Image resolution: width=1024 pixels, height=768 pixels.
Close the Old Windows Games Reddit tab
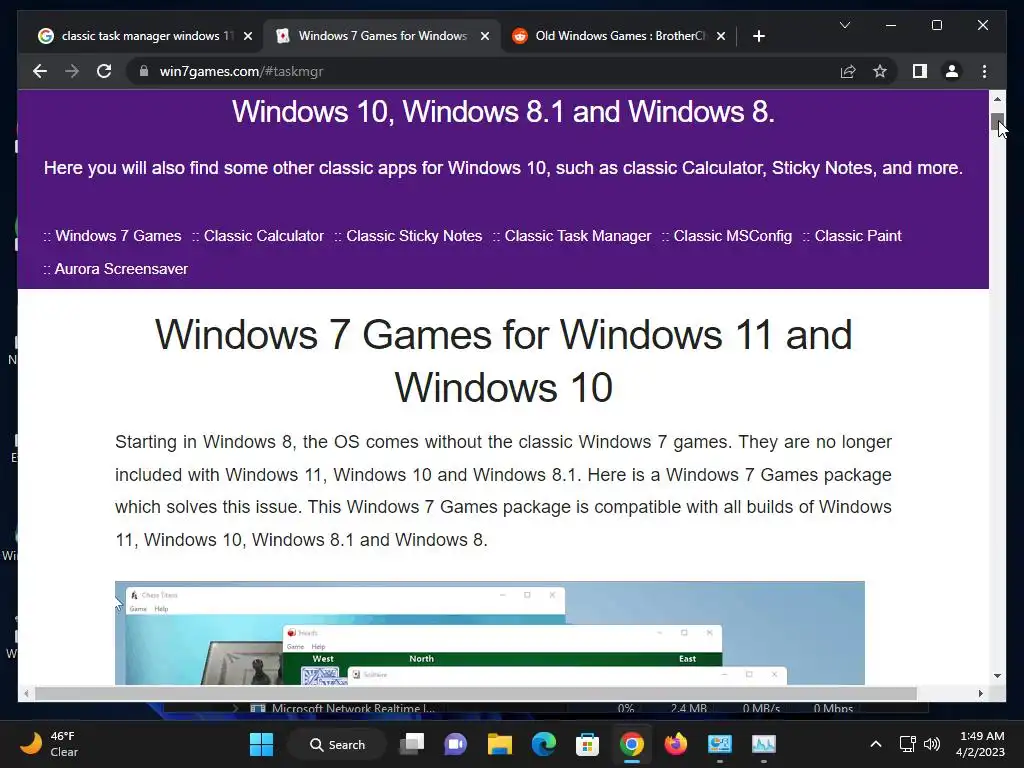pyautogui.click(x=720, y=36)
